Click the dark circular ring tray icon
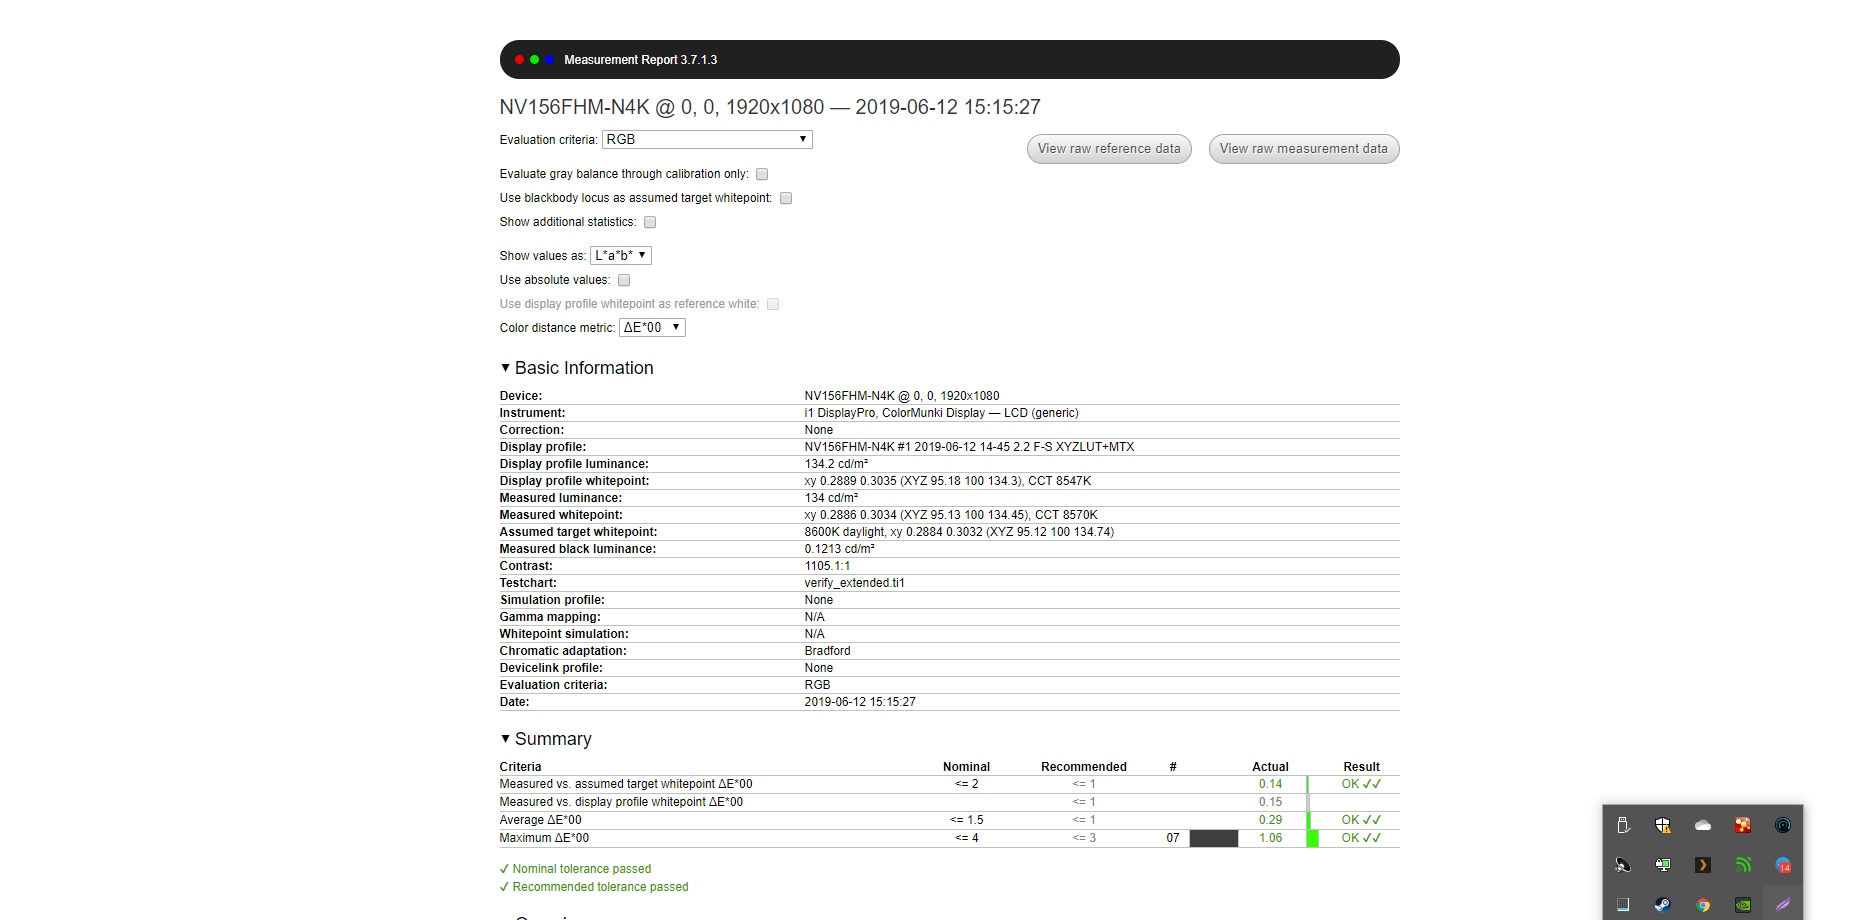 point(1783,825)
